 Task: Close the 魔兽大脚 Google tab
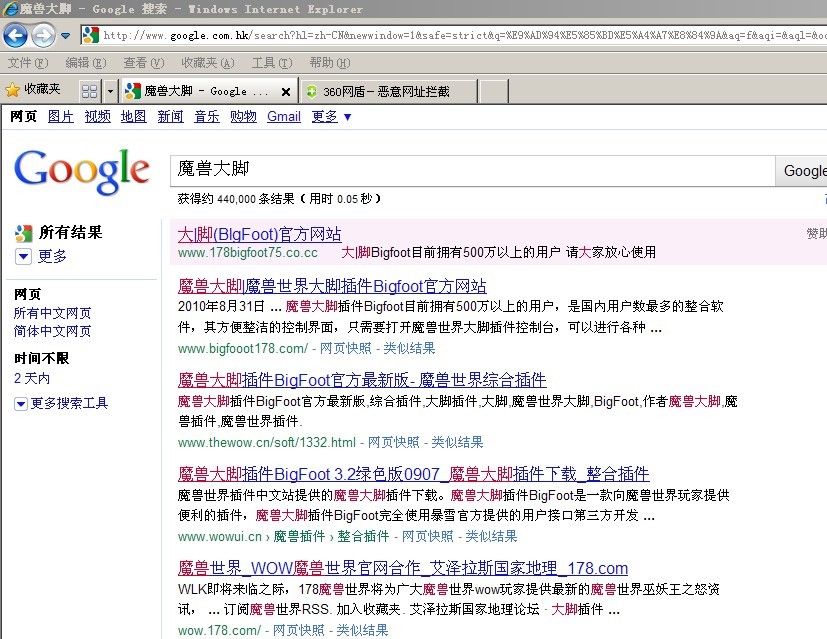point(286,92)
